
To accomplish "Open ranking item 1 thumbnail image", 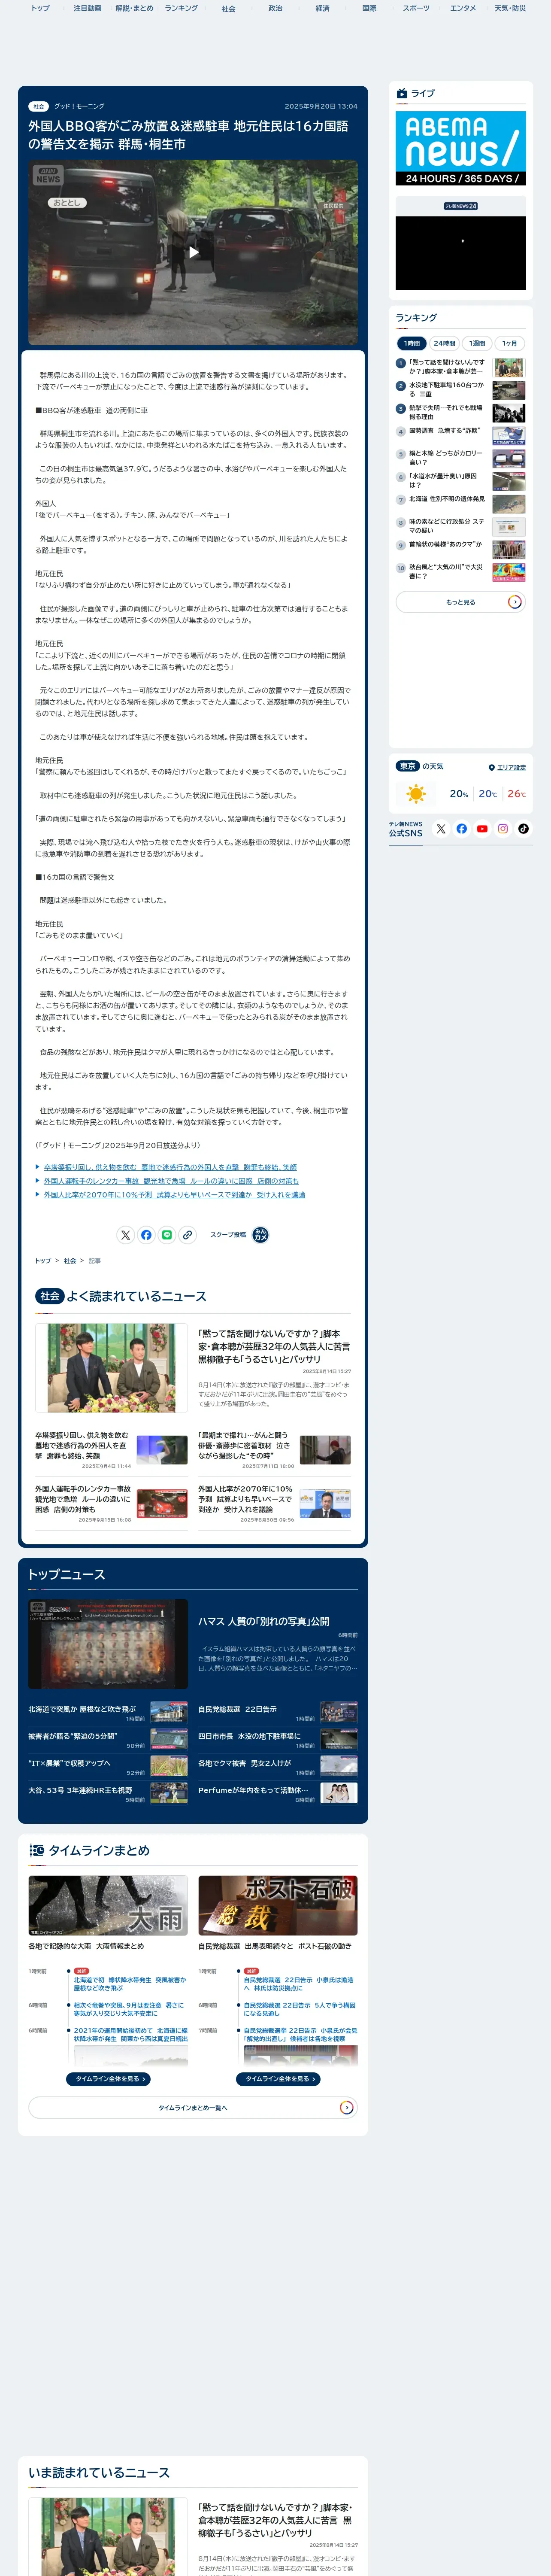I will (x=508, y=367).
